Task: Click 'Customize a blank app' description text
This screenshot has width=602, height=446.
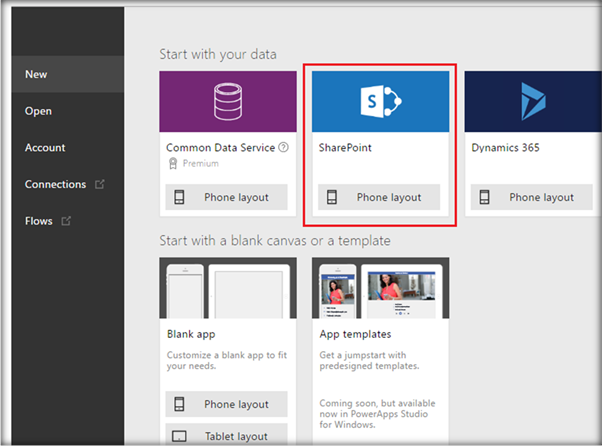Action: point(227,360)
